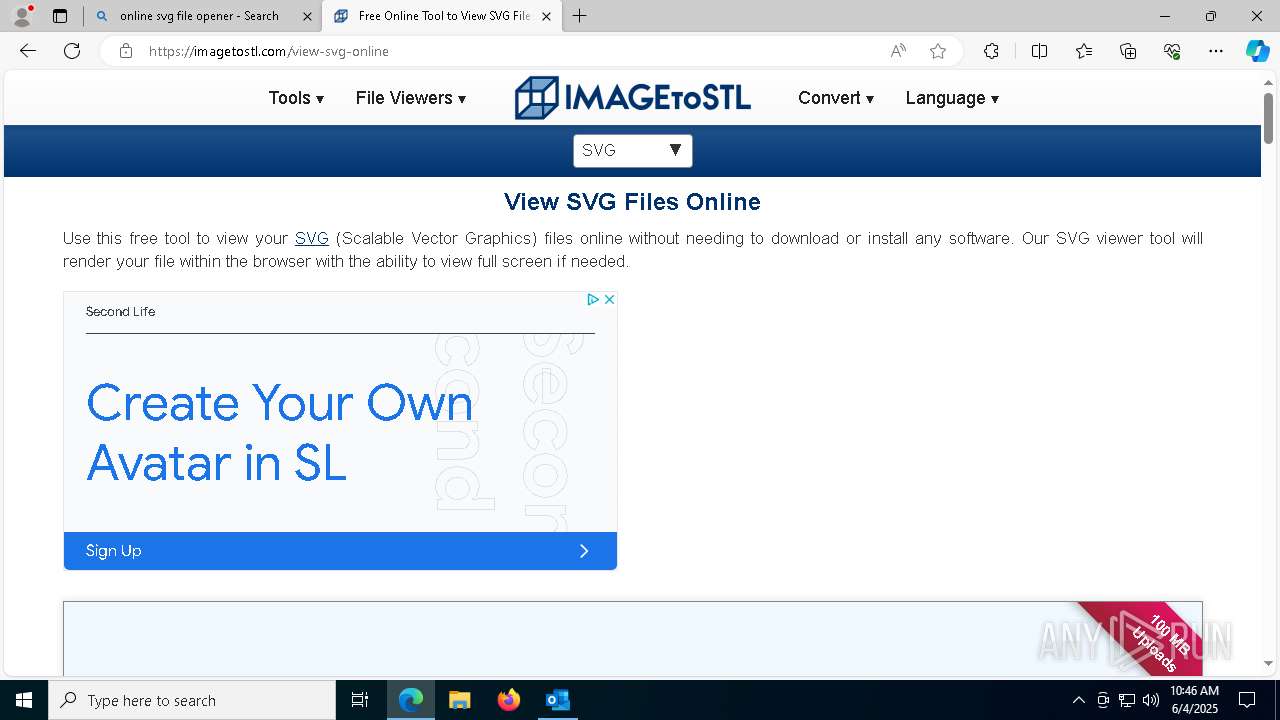Open Browser essentials heart icon
The image size is (1280, 720).
pyautogui.click(x=1172, y=51)
